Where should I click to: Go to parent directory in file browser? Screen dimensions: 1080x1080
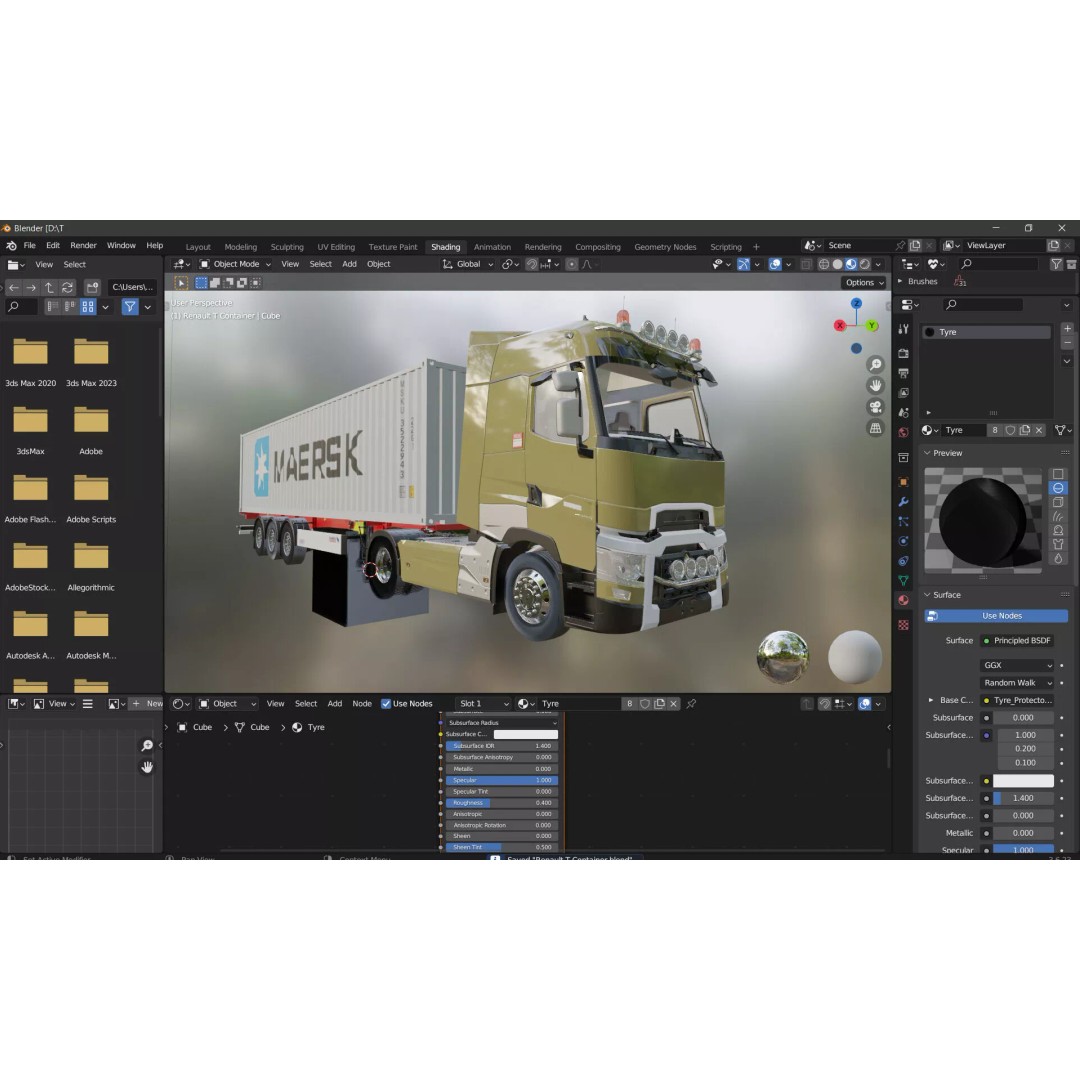pyautogui.click(x=49, y=287)
